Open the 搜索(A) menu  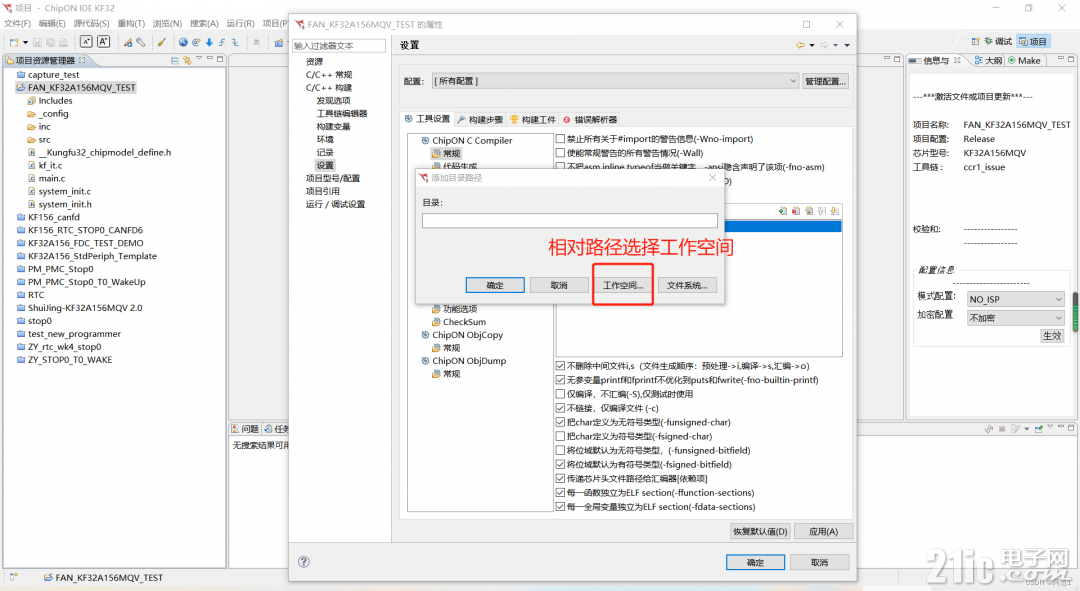pos(204,23)
